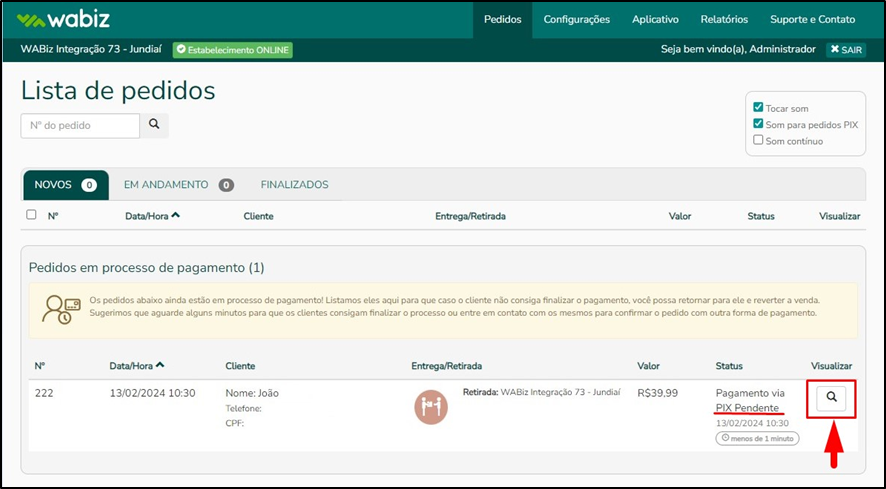Click the payment process info icon
Viewport: 886px width, 489px height.
point(62,309)
